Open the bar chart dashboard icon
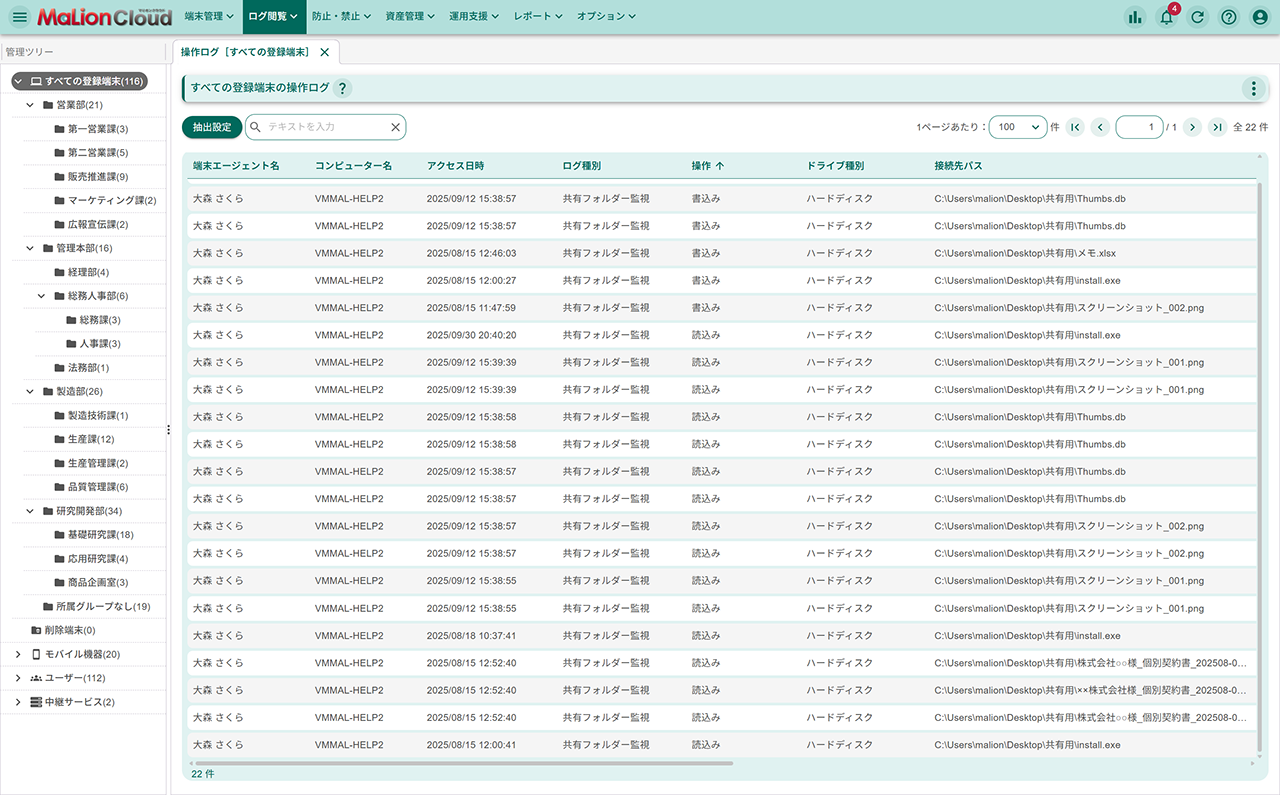This screenshot has width=1280, height=795. (x=1134, y=17)
